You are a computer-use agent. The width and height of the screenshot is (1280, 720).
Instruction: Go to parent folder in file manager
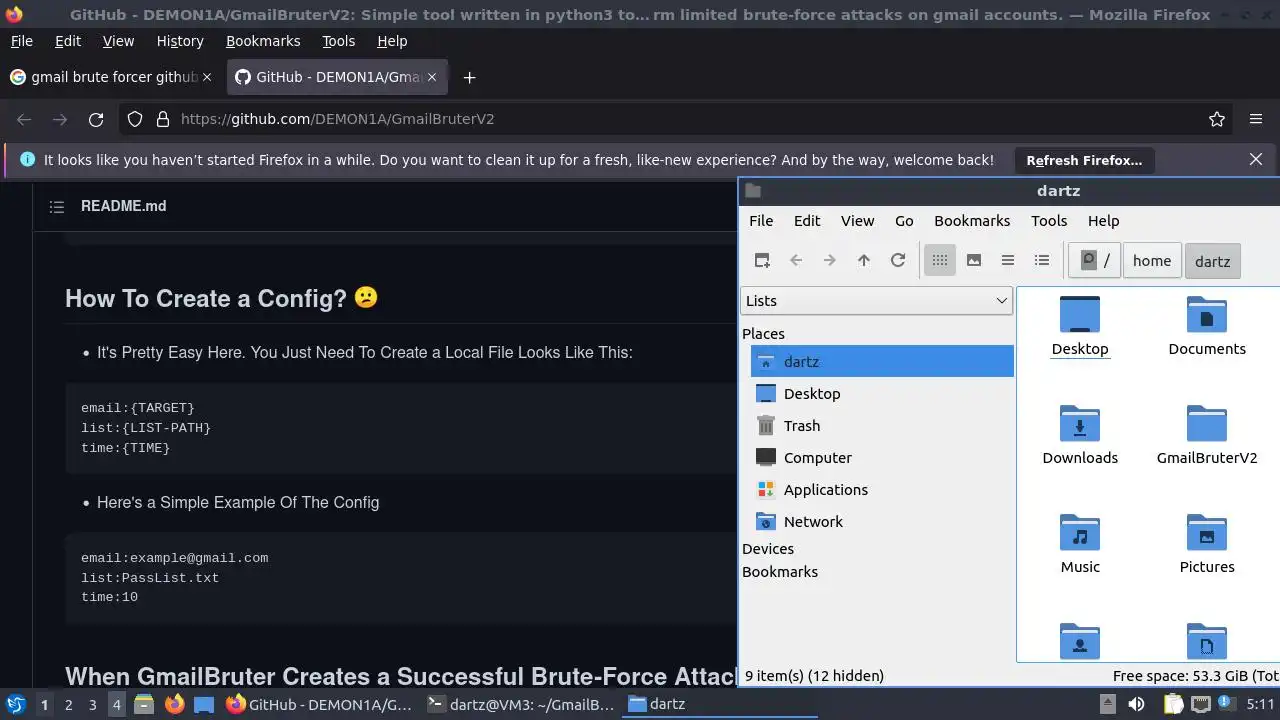pyautogui.click(x=864, y=261)
